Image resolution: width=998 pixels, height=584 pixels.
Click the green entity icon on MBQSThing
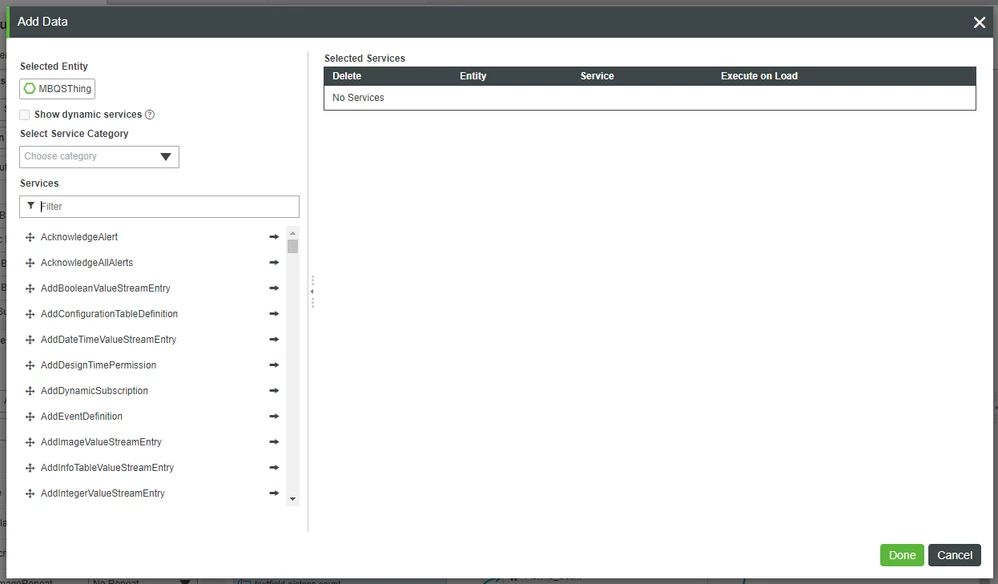[32, 88]
